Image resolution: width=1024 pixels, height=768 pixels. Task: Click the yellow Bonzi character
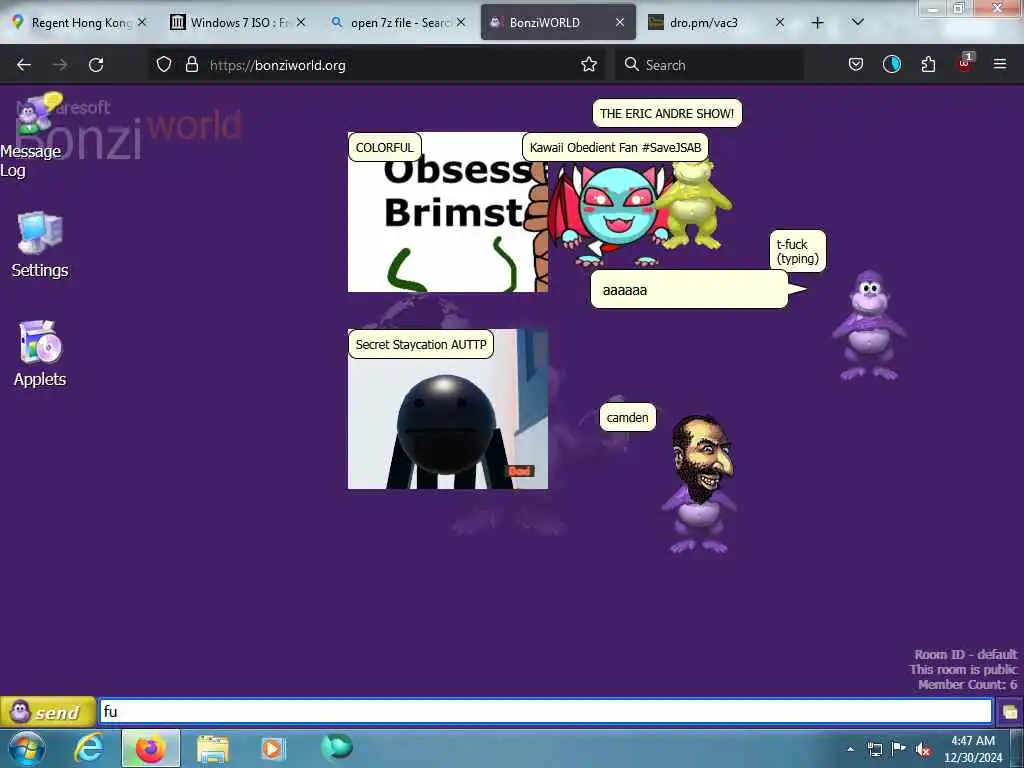[696, 204]
